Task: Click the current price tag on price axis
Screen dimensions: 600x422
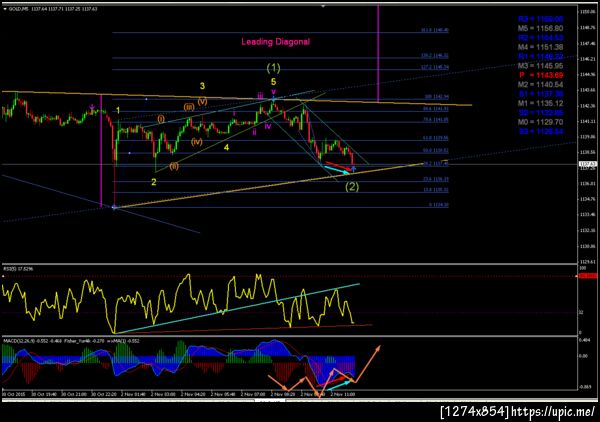Action: click(589, 164)
